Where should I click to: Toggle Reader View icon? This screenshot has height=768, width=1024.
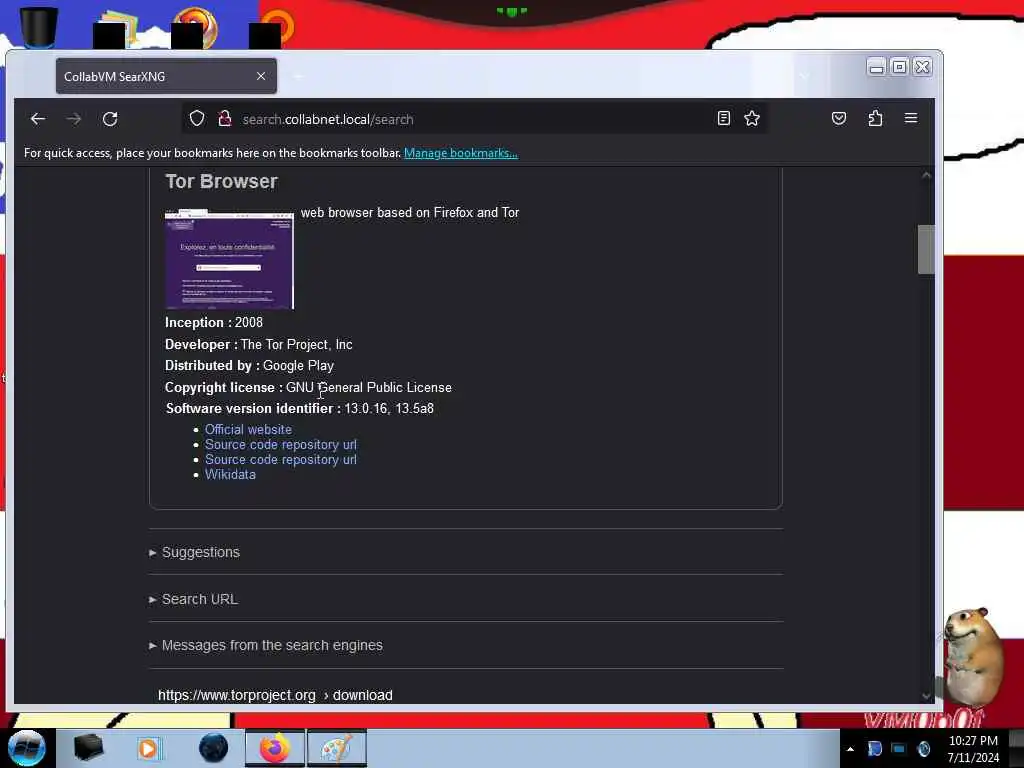tap(724, 118)
